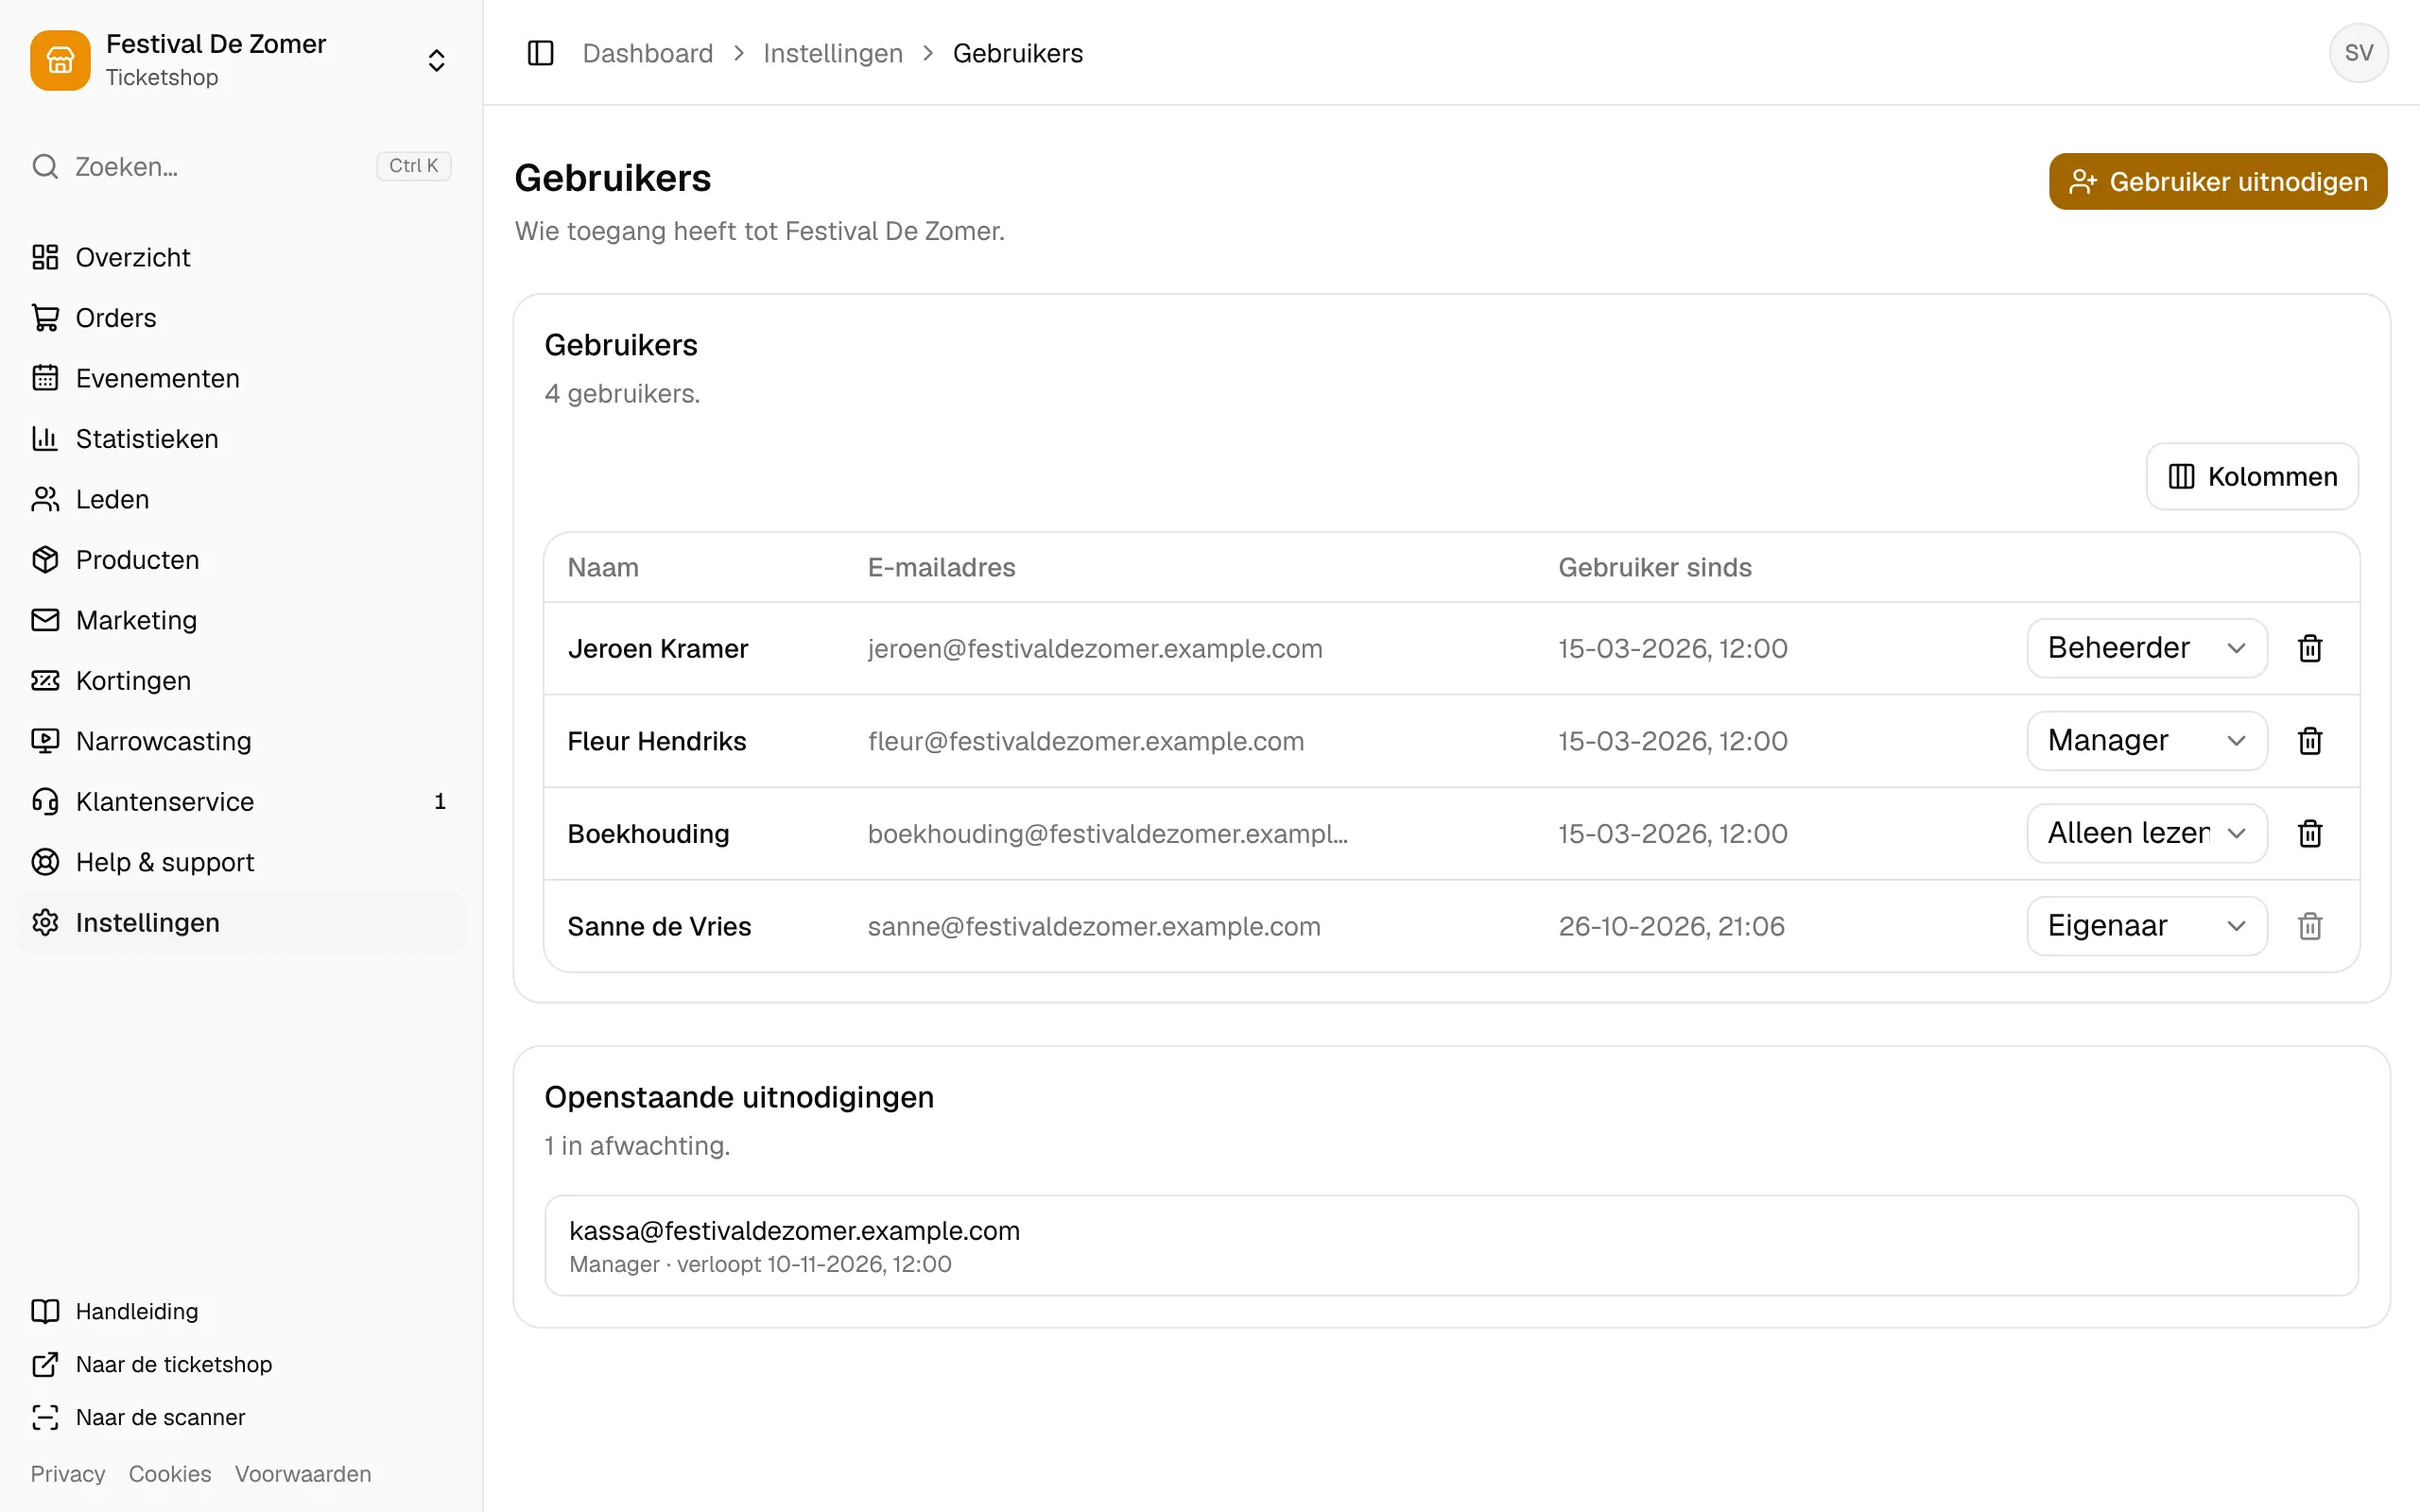
Task: Remove Boekhouding user via trash icon
Action: click(2310, 833)
